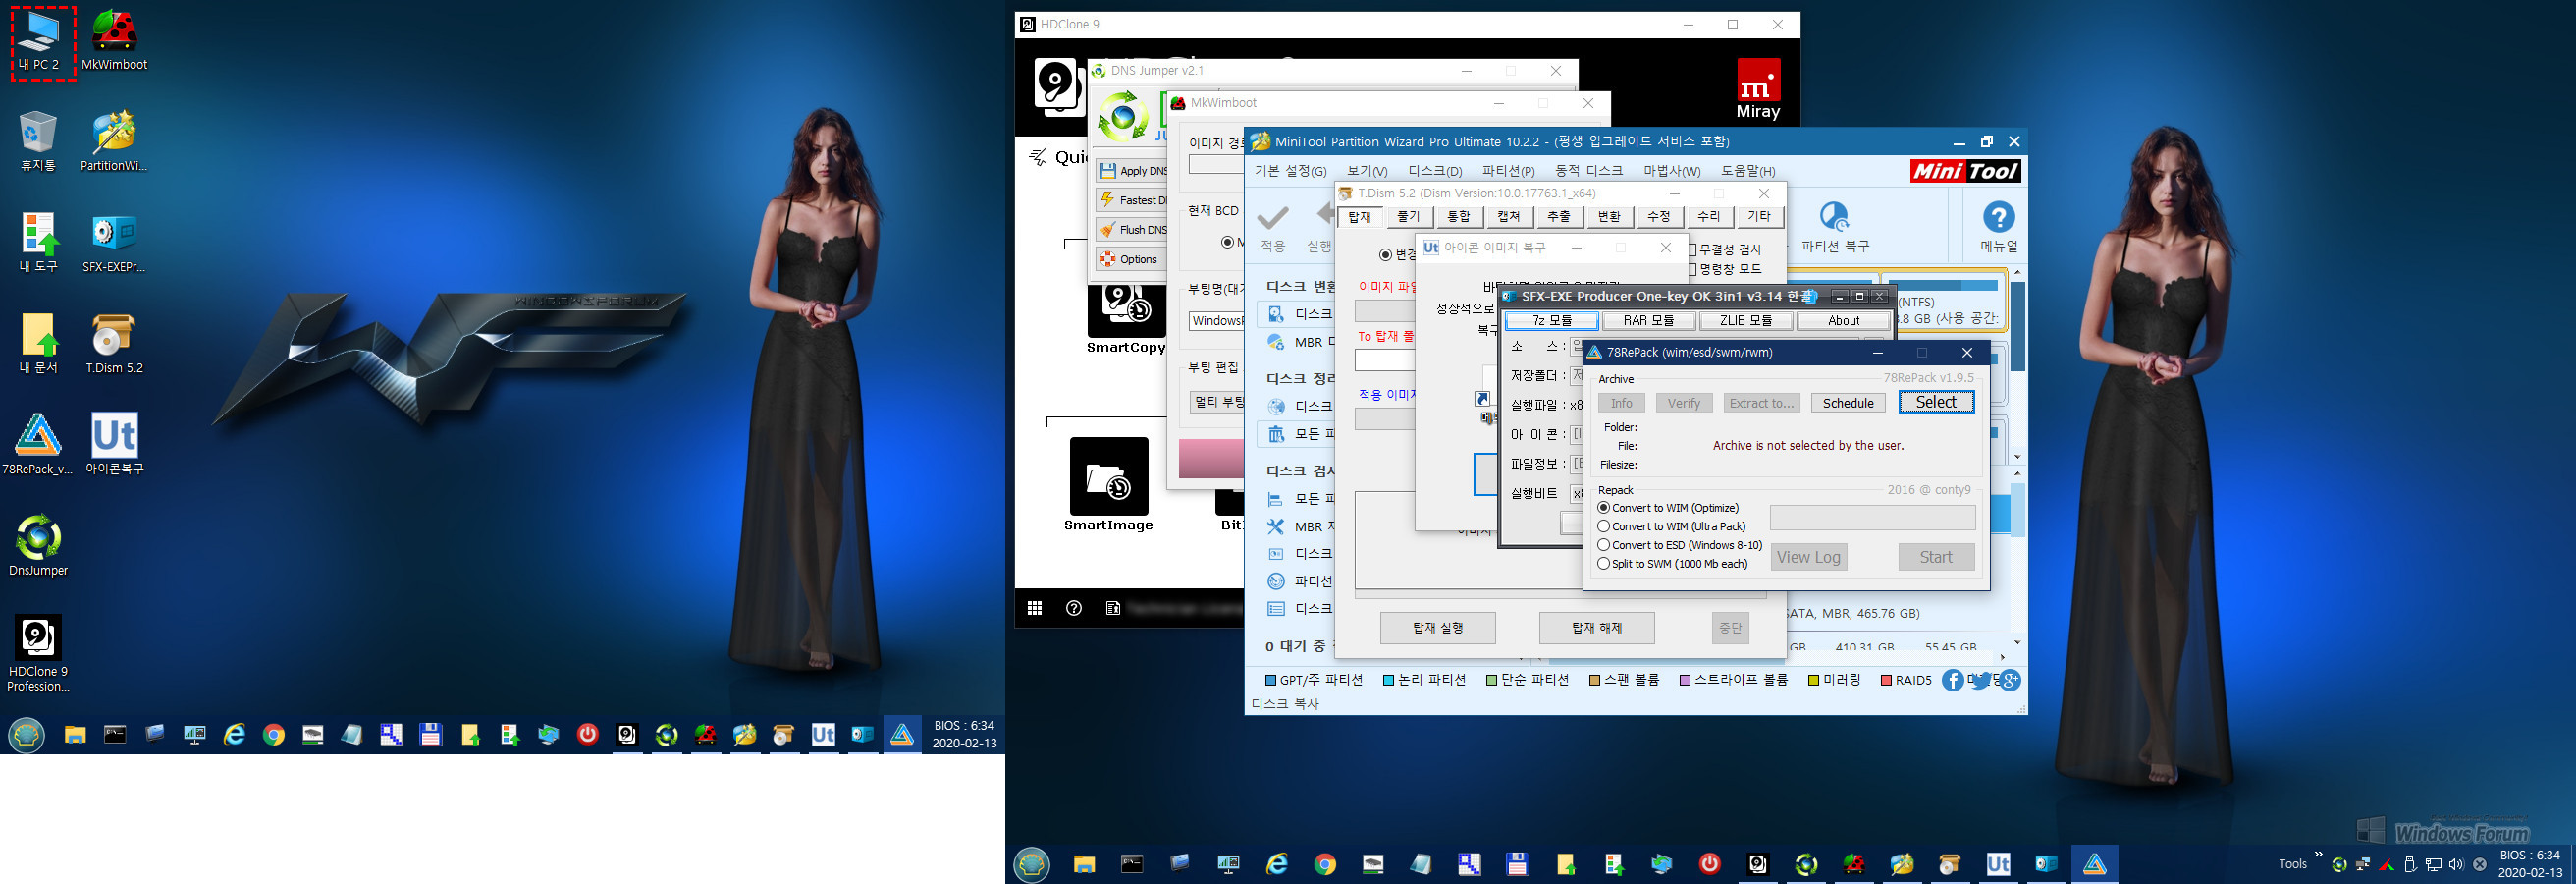Screen dimensions: 2576x884
Task: Click Apply DNS button in DNS Jumper
Action: click(1132, 171)
